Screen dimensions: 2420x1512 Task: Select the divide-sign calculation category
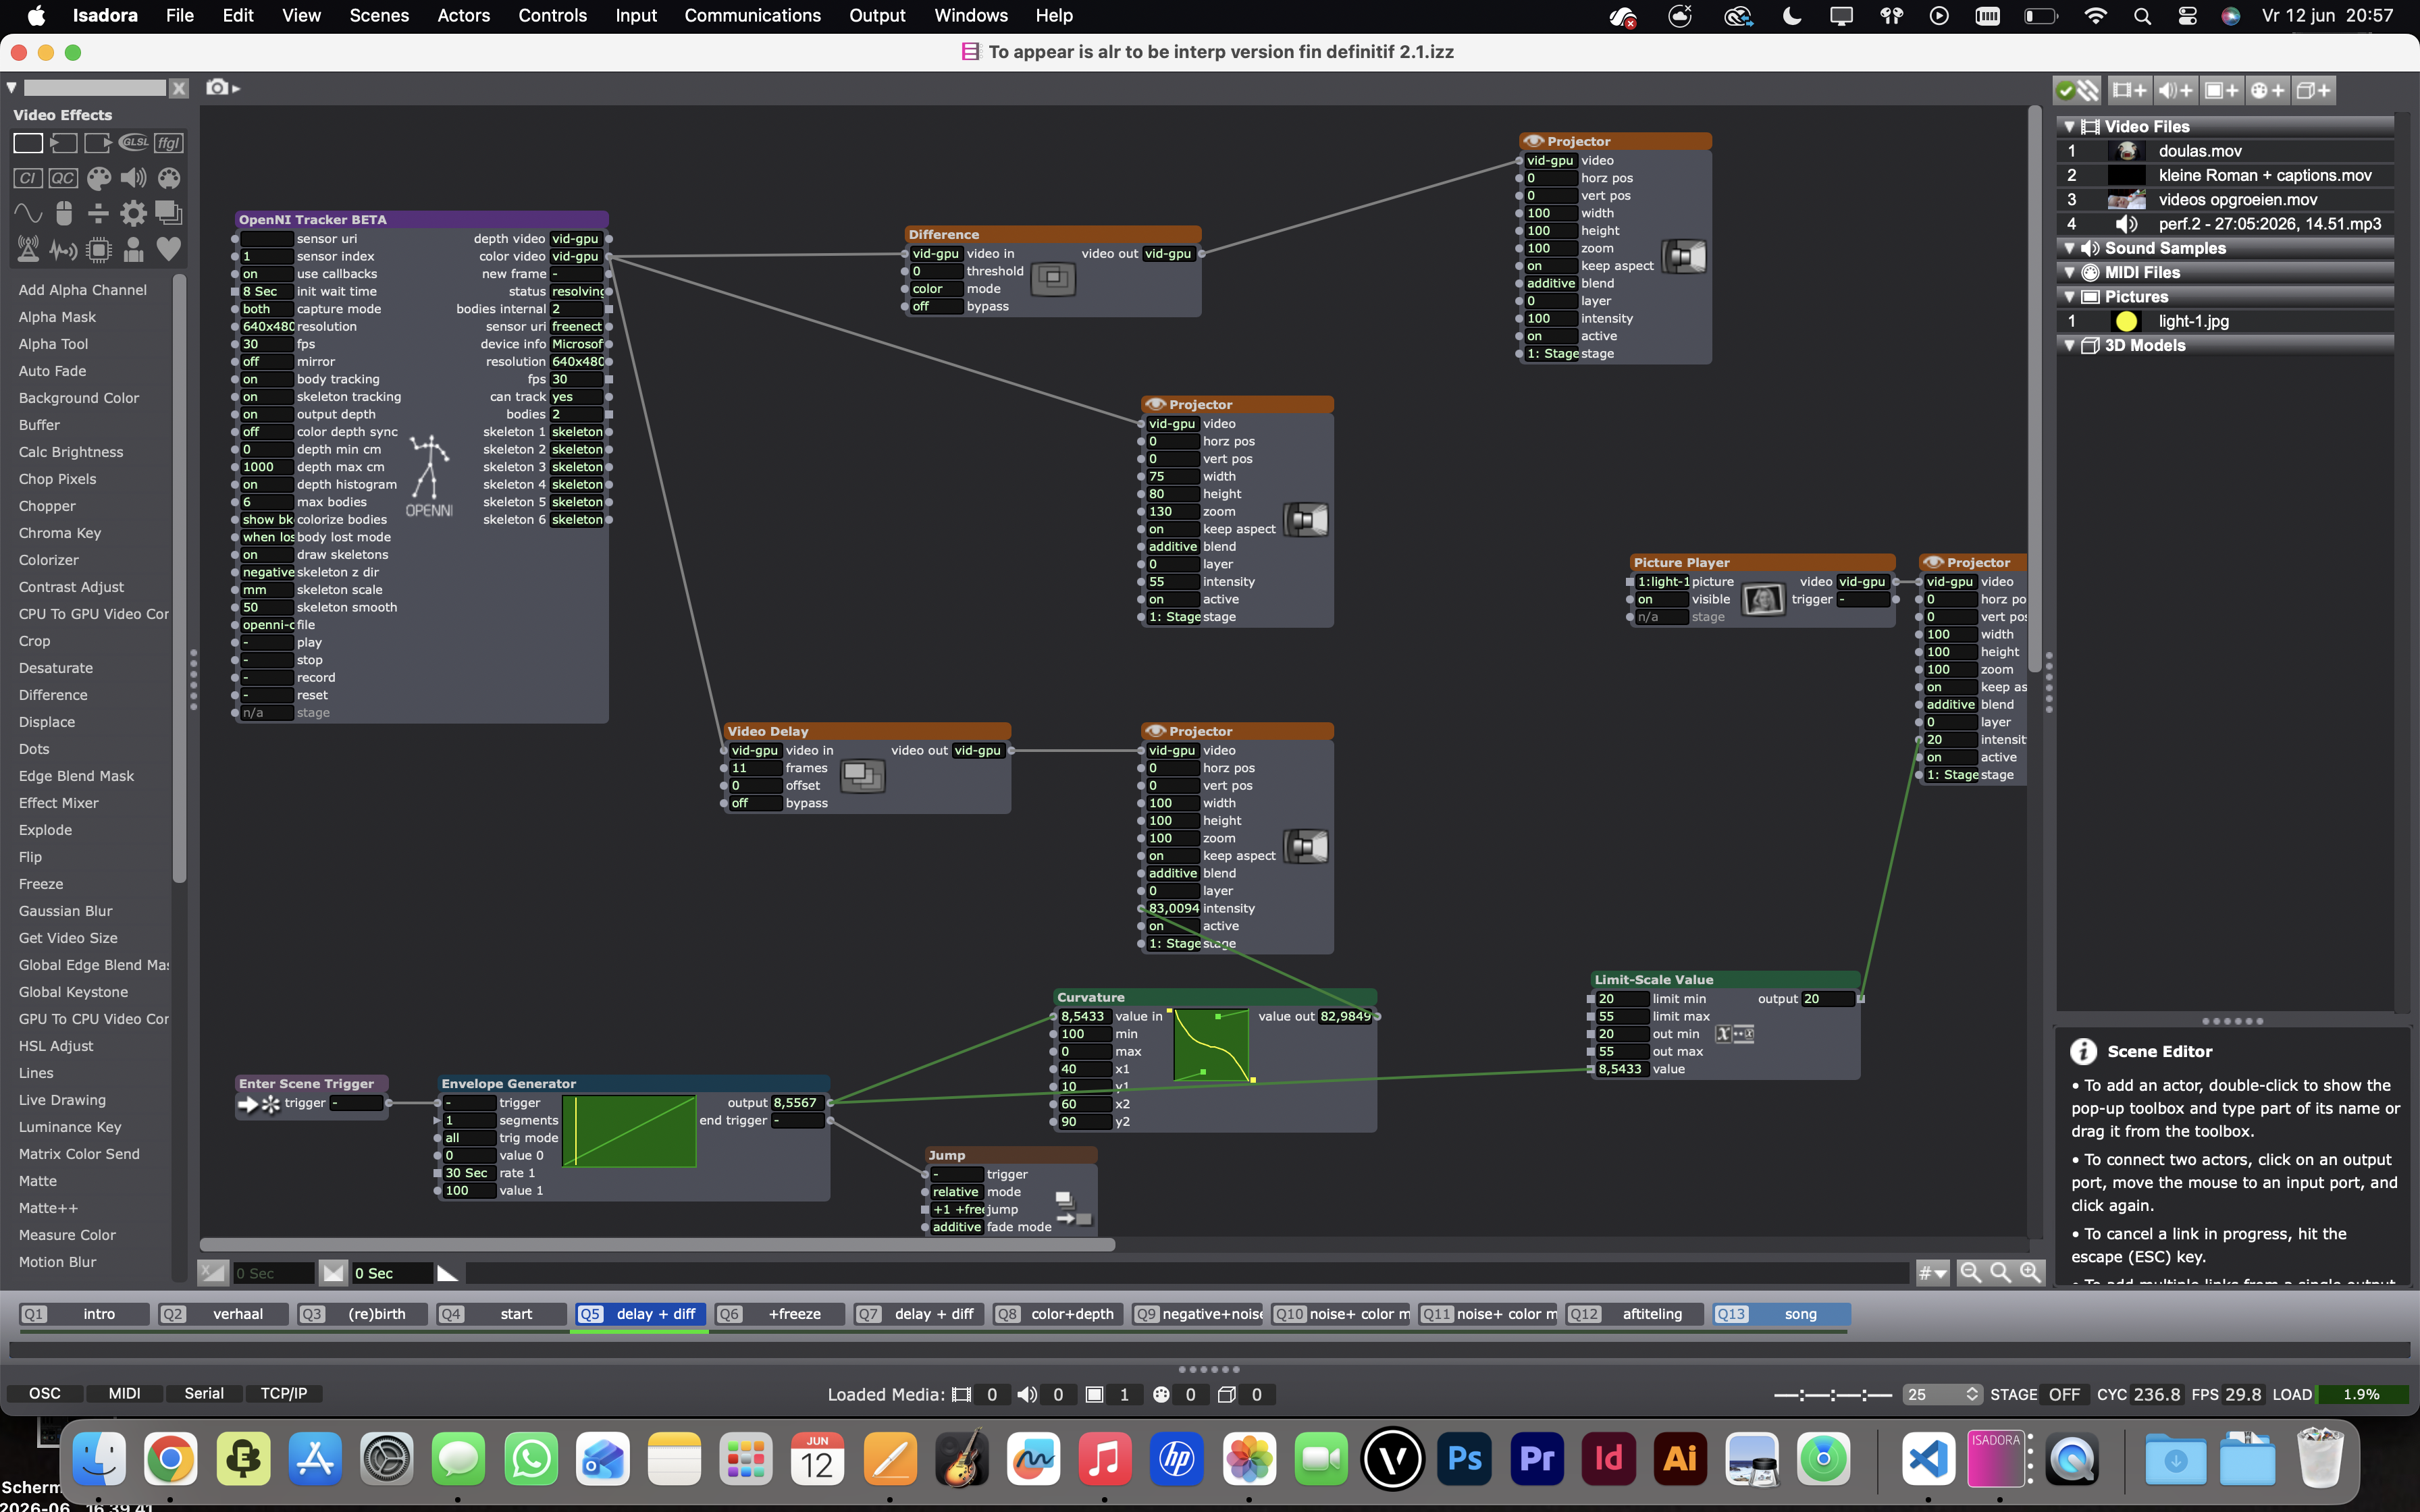(x=98, y=213)
